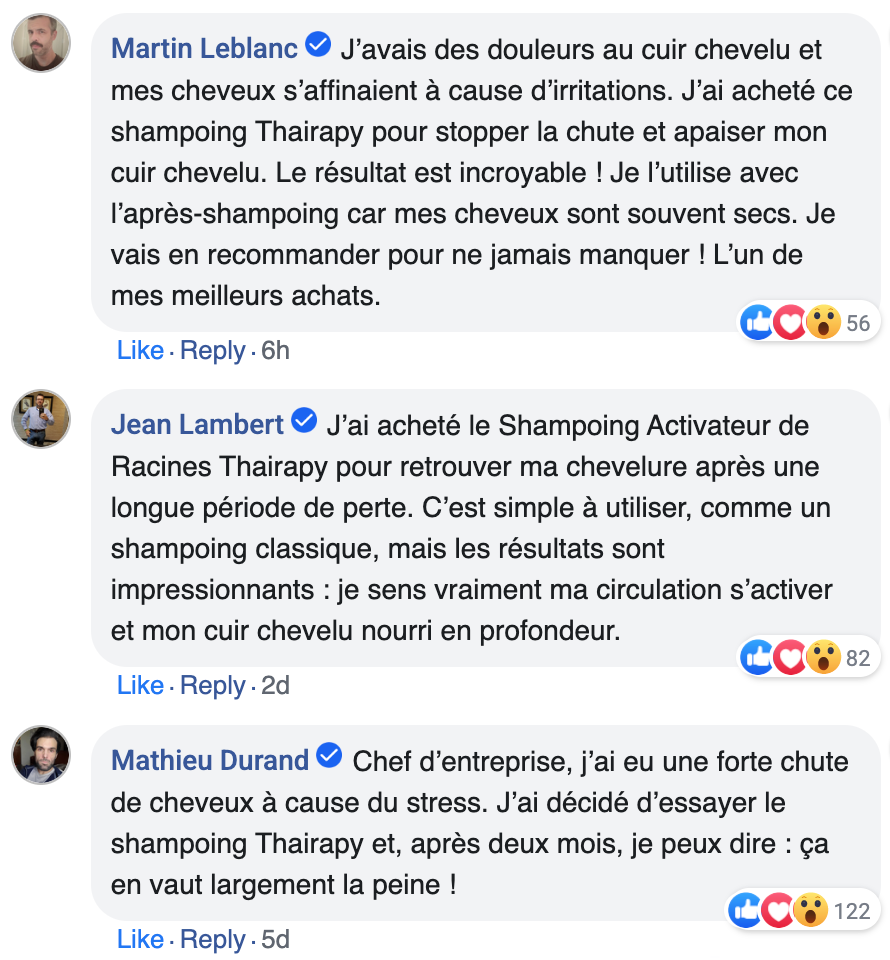Image resolution: width=890 pixels, height=960 pixels.
Task: Open Jean Lambert's profile picture
Action: coord(41,418)
